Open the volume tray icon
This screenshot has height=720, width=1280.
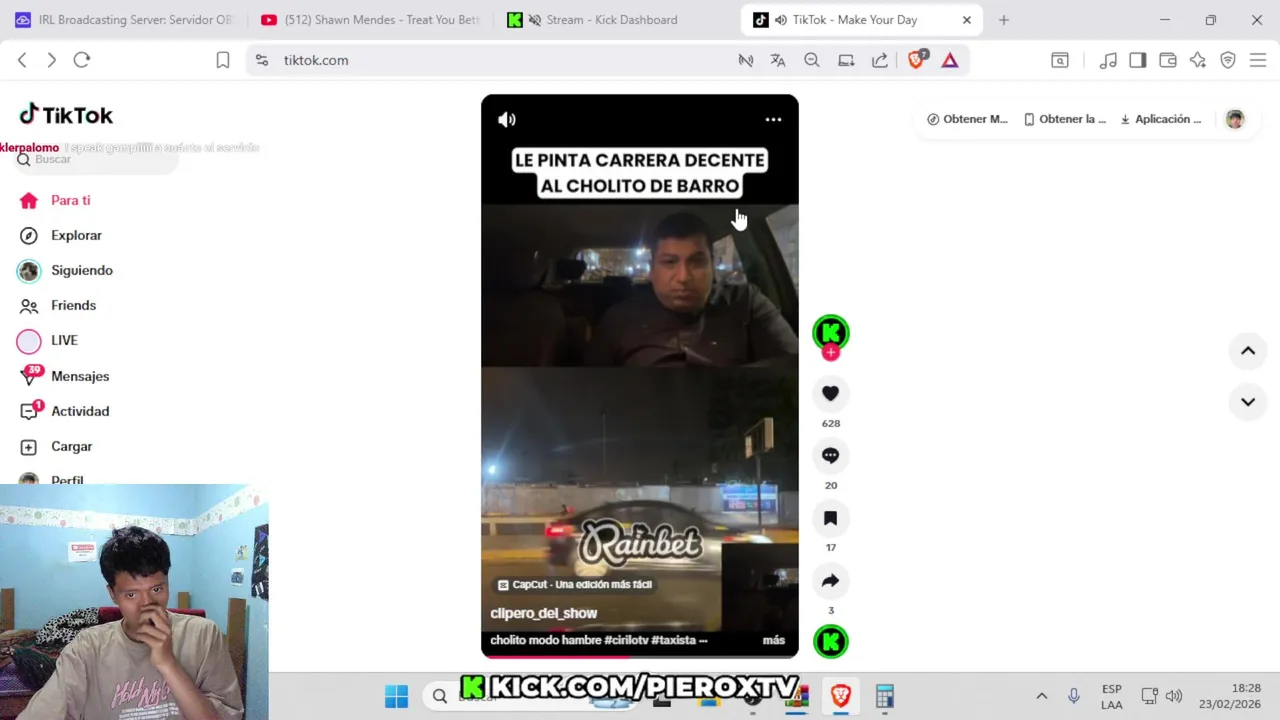(1174, 696)
